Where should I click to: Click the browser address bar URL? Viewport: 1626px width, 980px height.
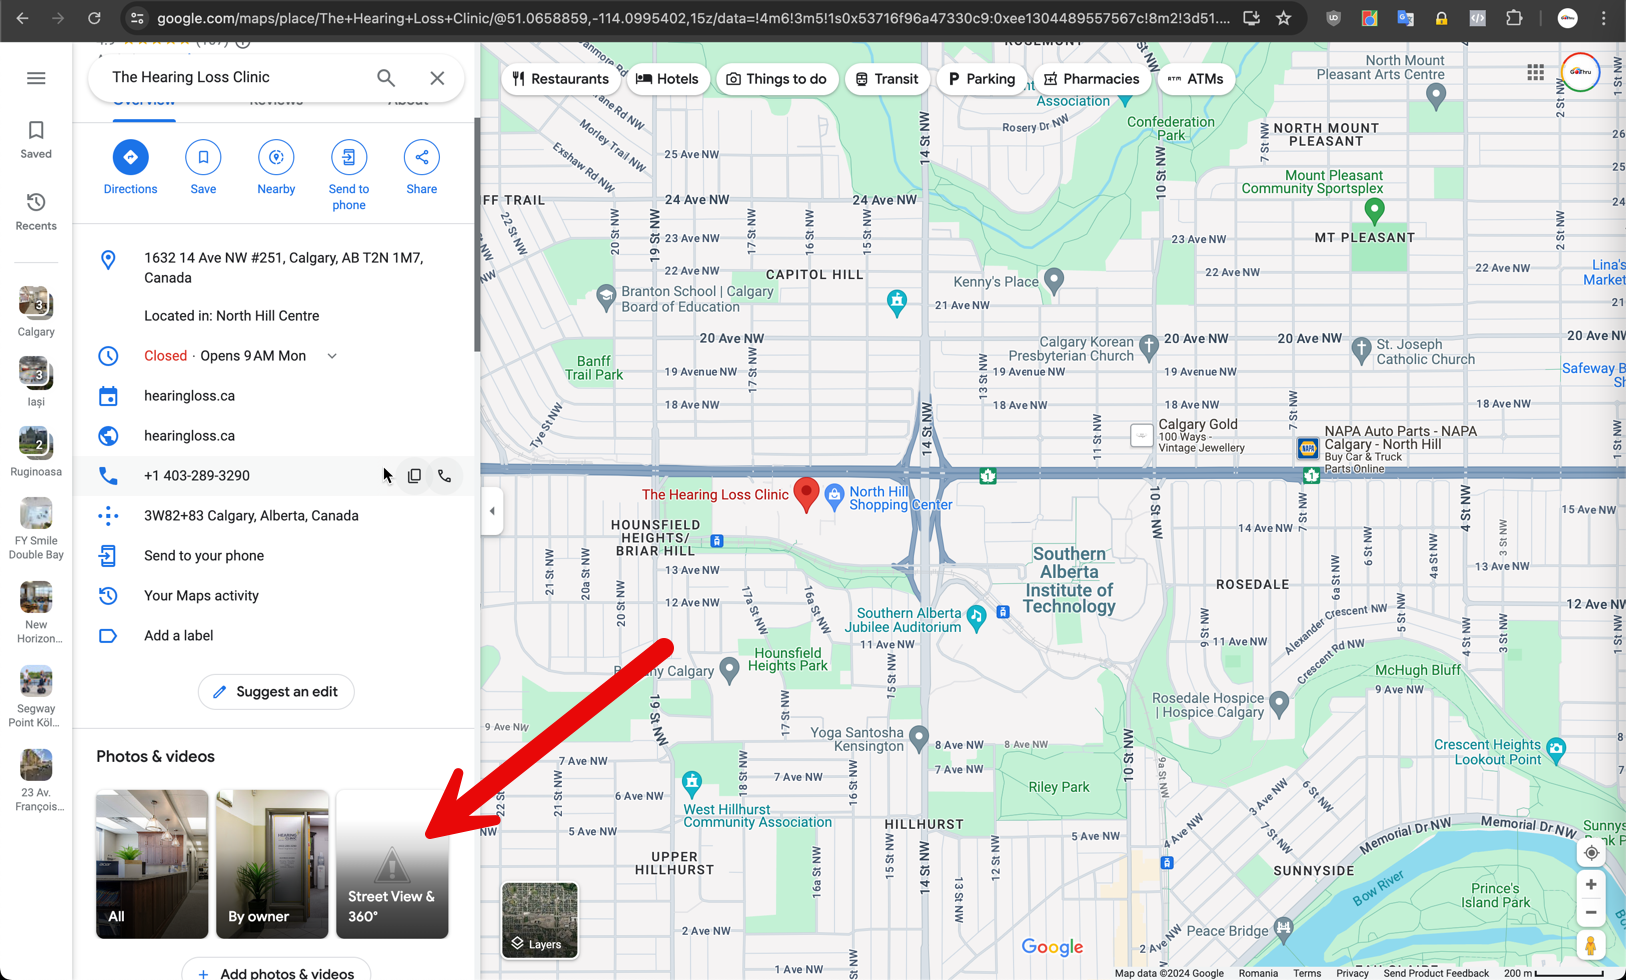click(x=693, y=18)
